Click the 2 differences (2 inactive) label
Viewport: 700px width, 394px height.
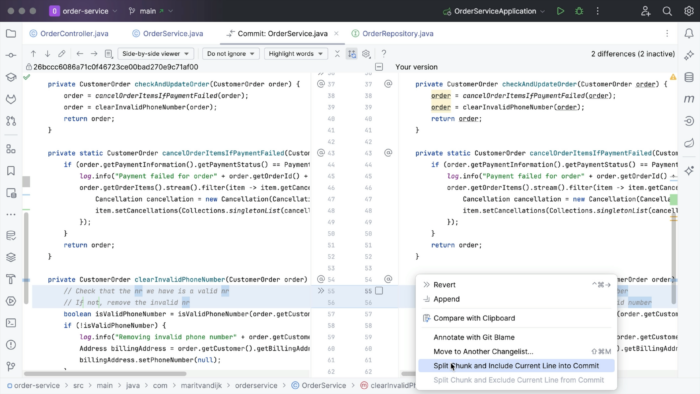coord(633,54)
